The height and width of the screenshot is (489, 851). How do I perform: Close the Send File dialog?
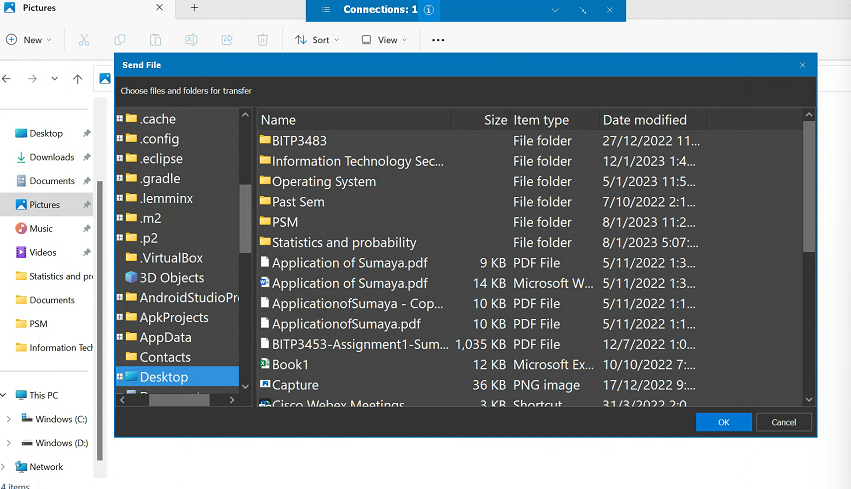pos(802,65)
